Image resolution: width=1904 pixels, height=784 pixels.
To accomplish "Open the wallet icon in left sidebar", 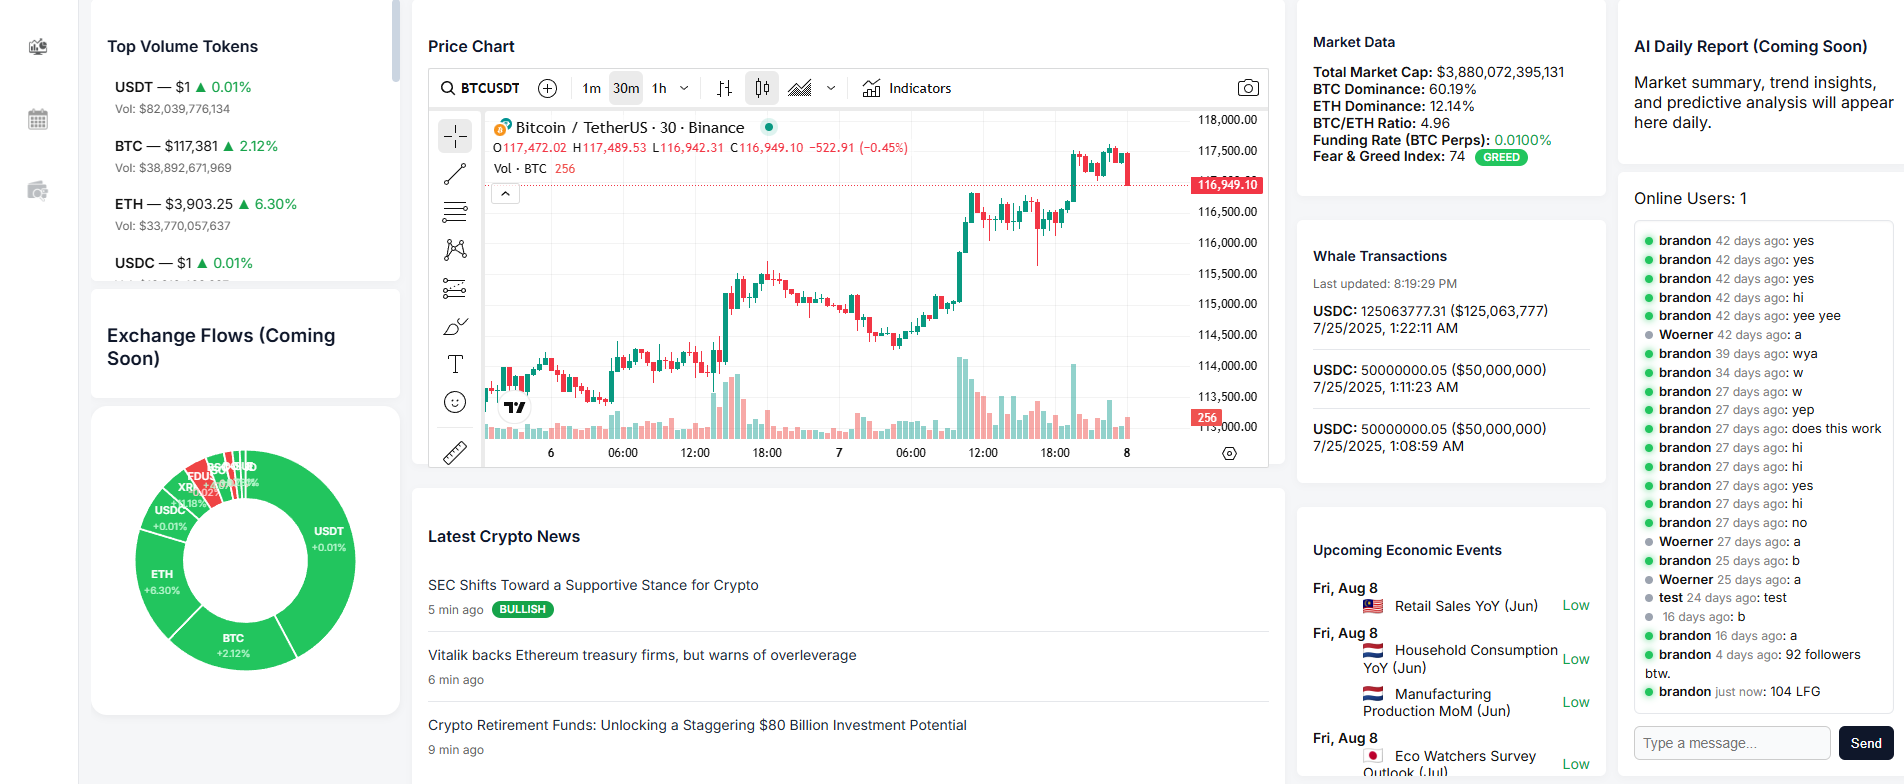I will click(38, 191).
